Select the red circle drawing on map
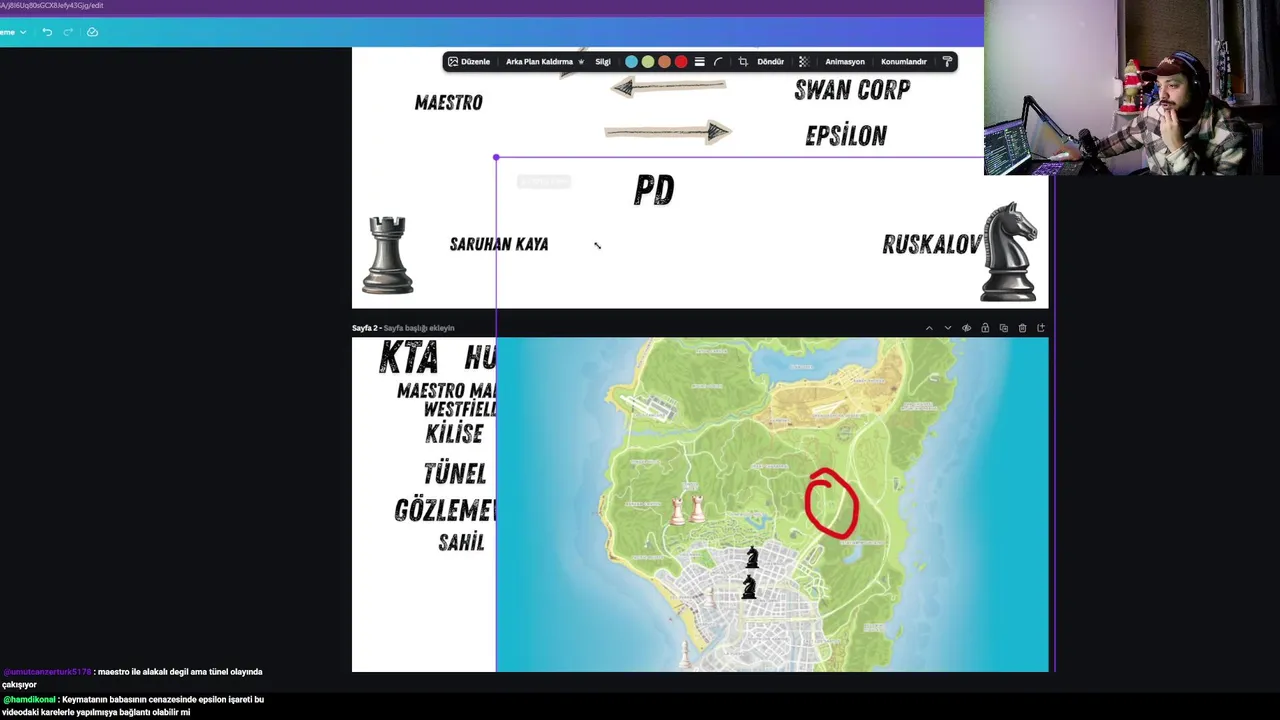Image resolution: width=1280 pixels, height=720 pixels. [x=832, y=503]
